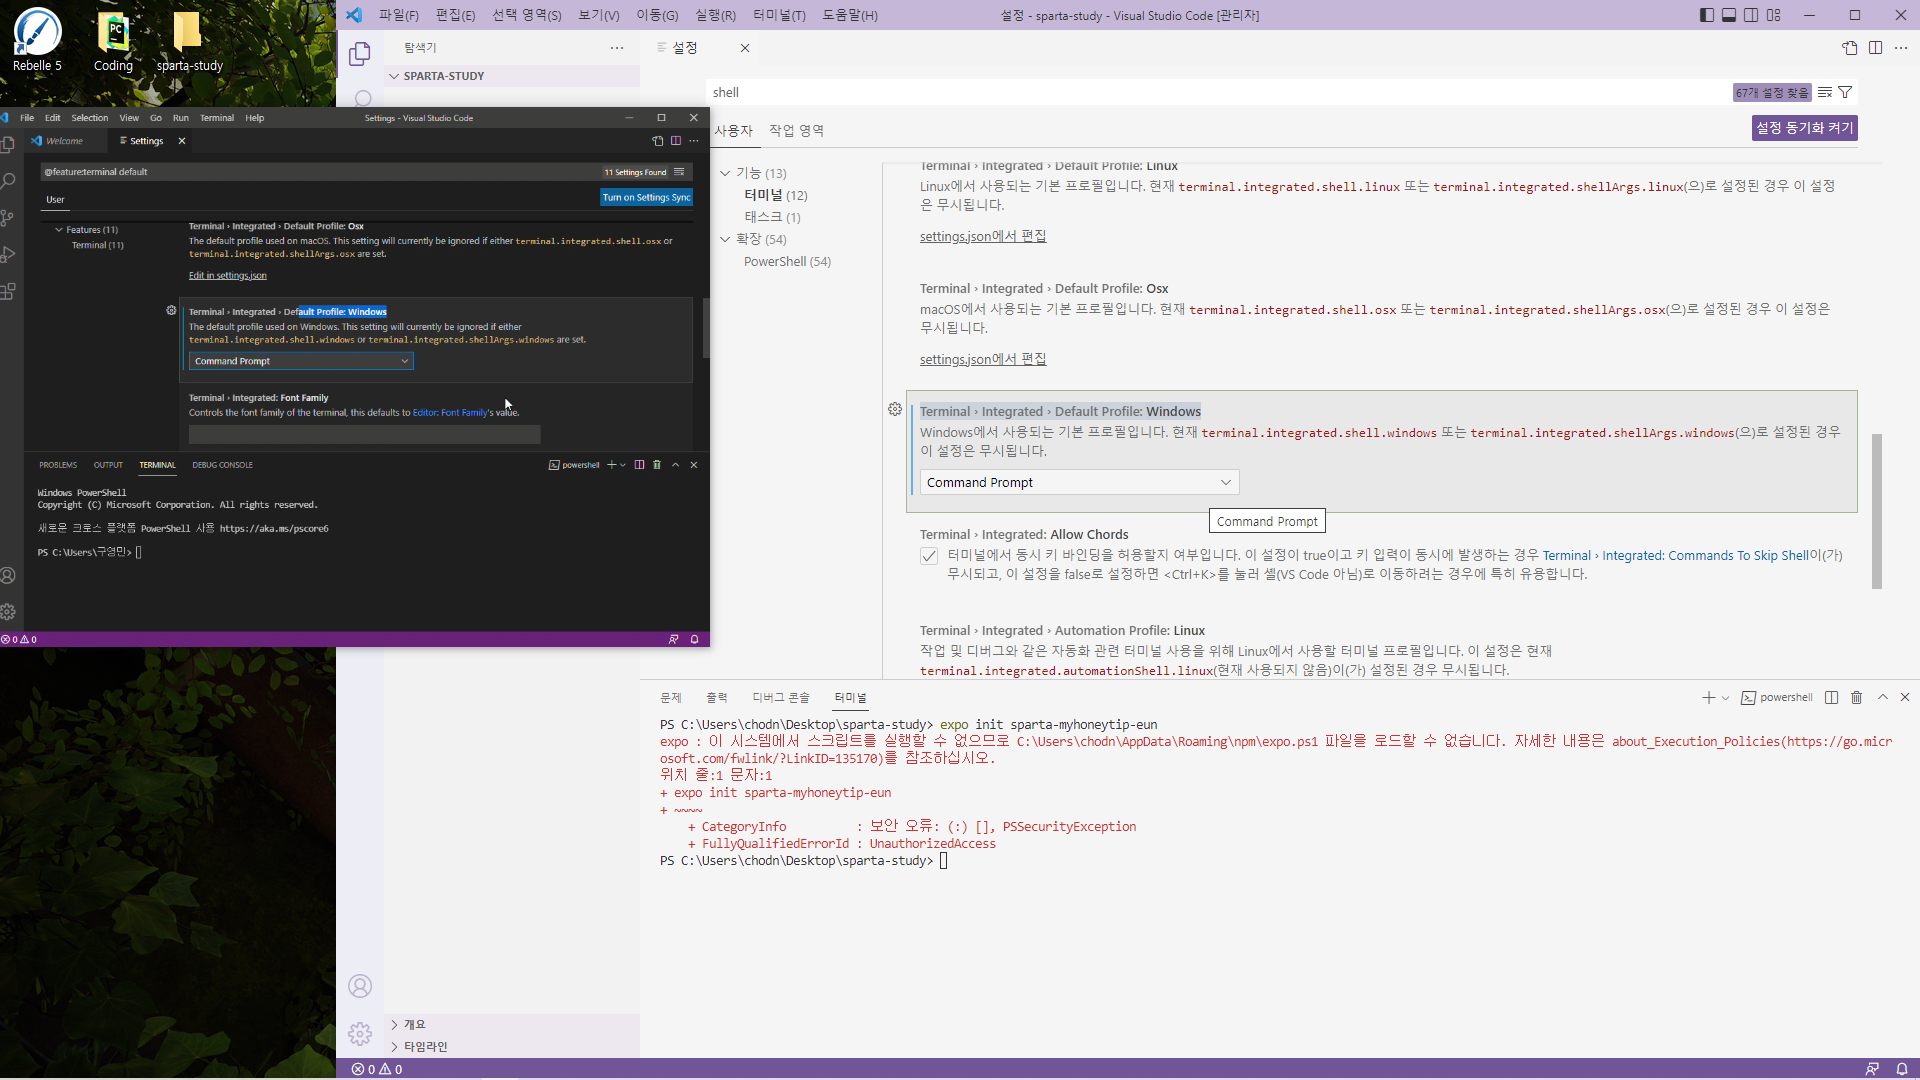Open gear for Default Profile: Windows in purple window
This screenshot has width=1920, height=1080.
895,409
